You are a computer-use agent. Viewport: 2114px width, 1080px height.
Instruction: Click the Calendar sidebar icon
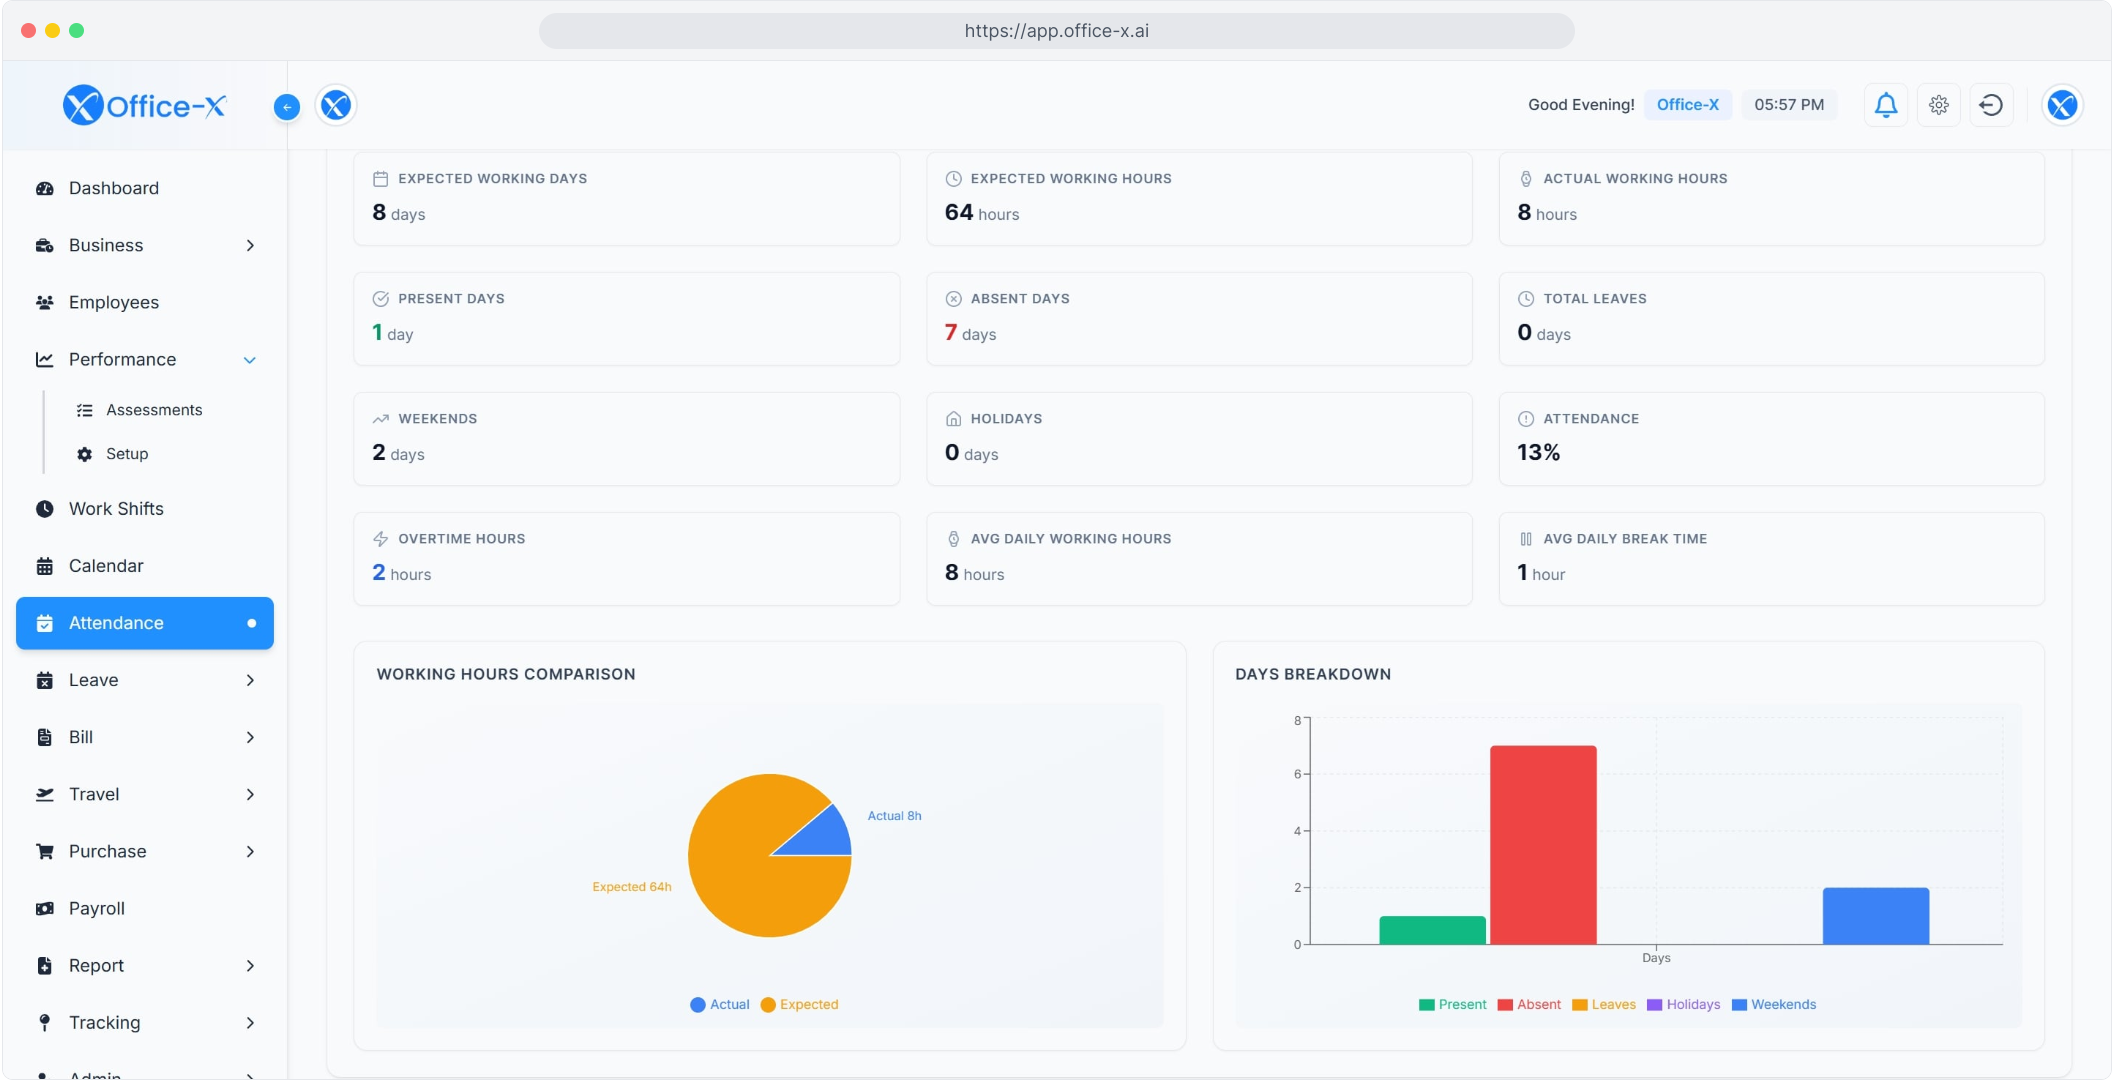click(45, 566)
